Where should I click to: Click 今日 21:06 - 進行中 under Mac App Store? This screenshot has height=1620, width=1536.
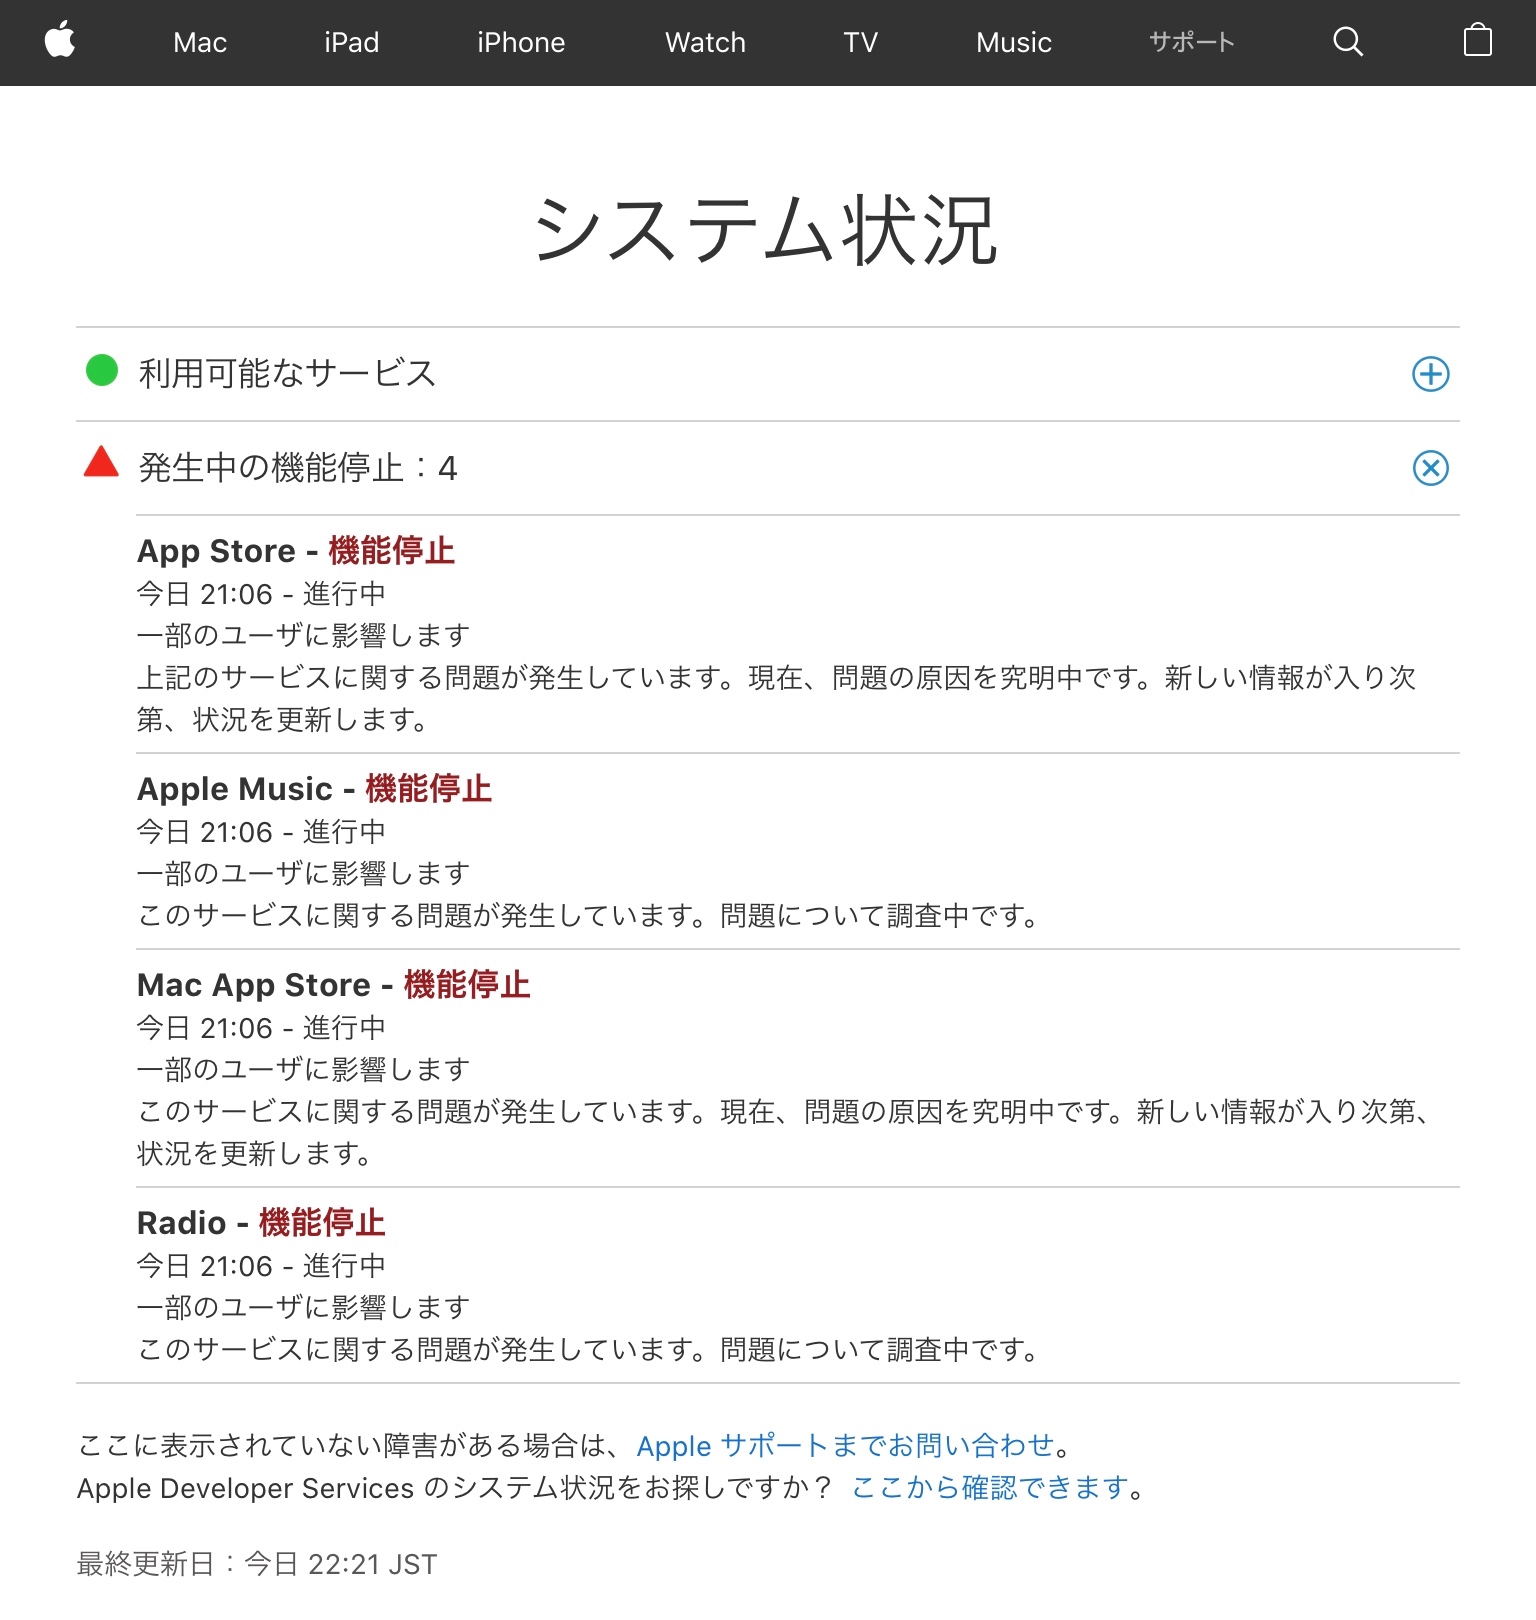click(261, 1028)
